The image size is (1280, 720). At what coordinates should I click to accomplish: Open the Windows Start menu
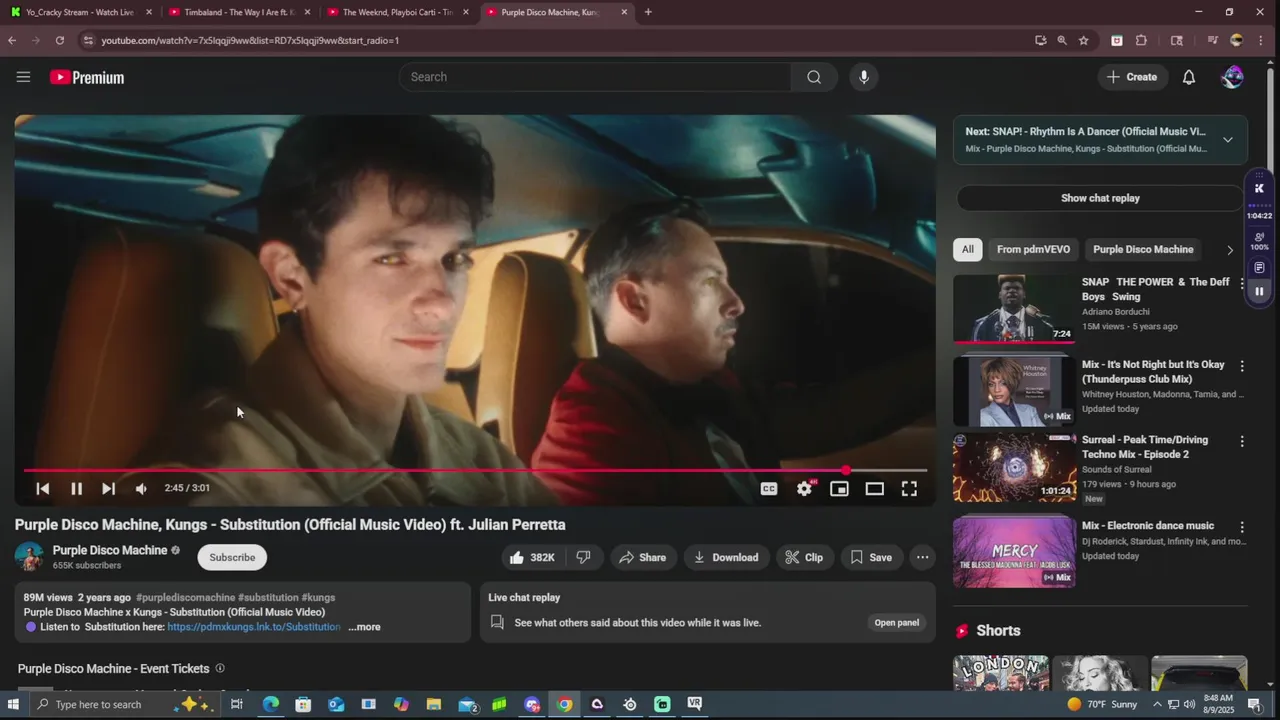pos(13,704)
